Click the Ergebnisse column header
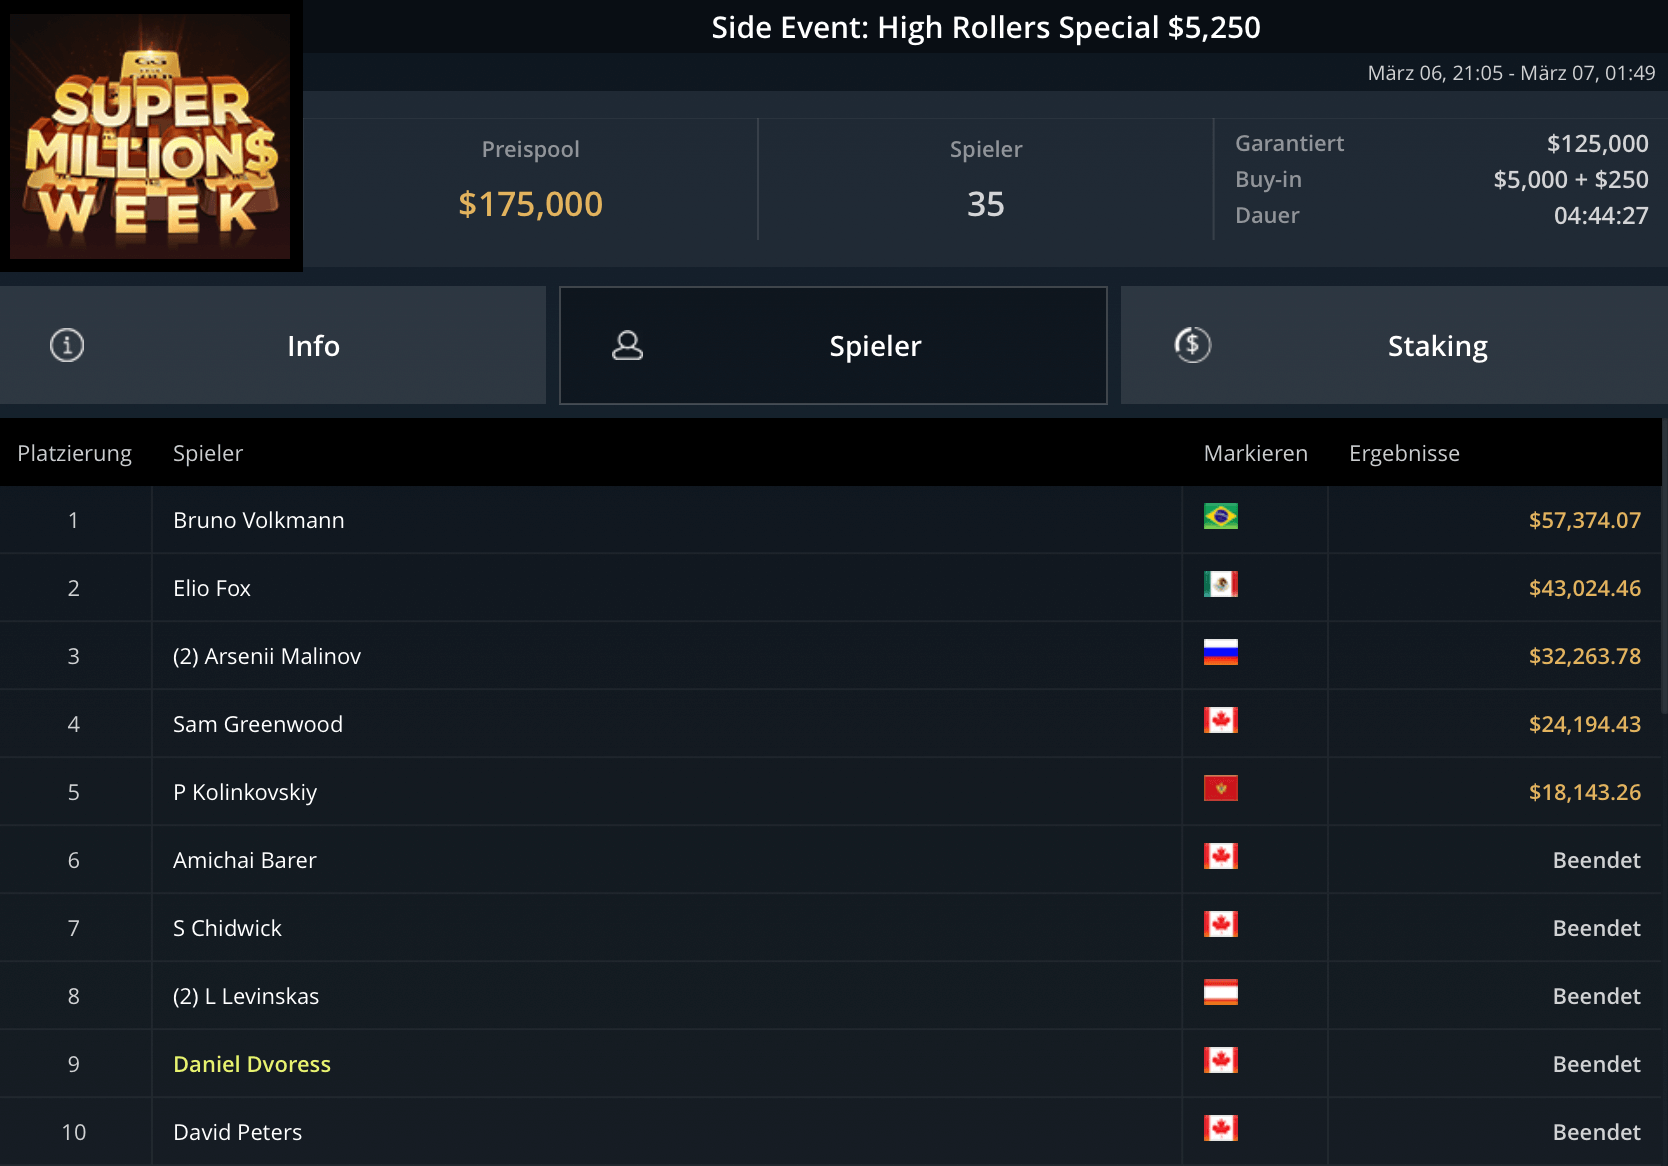This screenshot has width=1668, height=1166. (x=1403, y=453)
